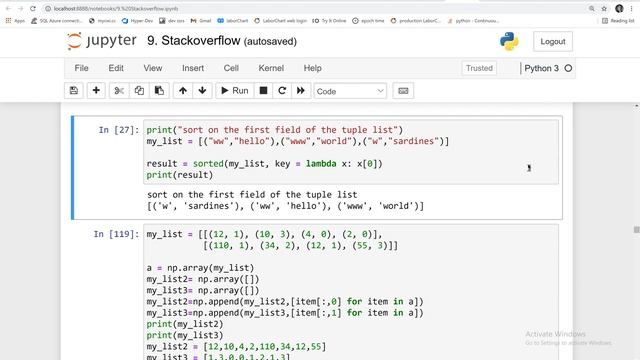Screen dimensions: 640x360
Task: Open the SQL Azure connection bookmark
Action: [x=57, y=20]
